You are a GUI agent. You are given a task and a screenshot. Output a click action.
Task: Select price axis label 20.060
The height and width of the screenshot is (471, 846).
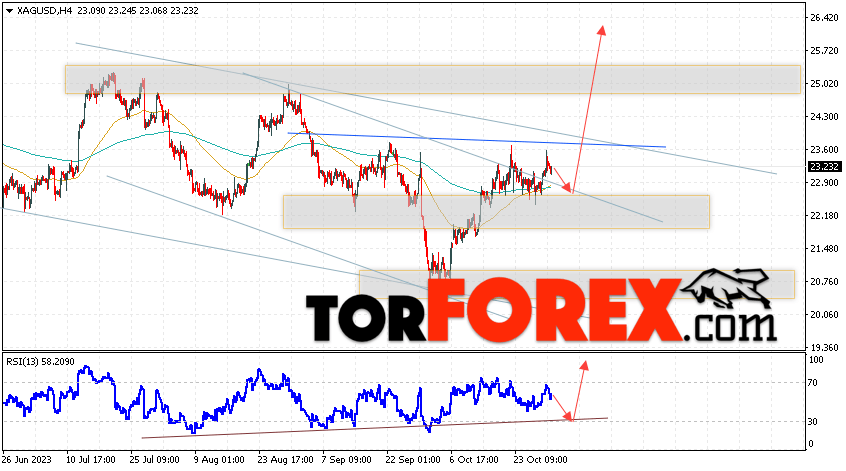(824, 315)
